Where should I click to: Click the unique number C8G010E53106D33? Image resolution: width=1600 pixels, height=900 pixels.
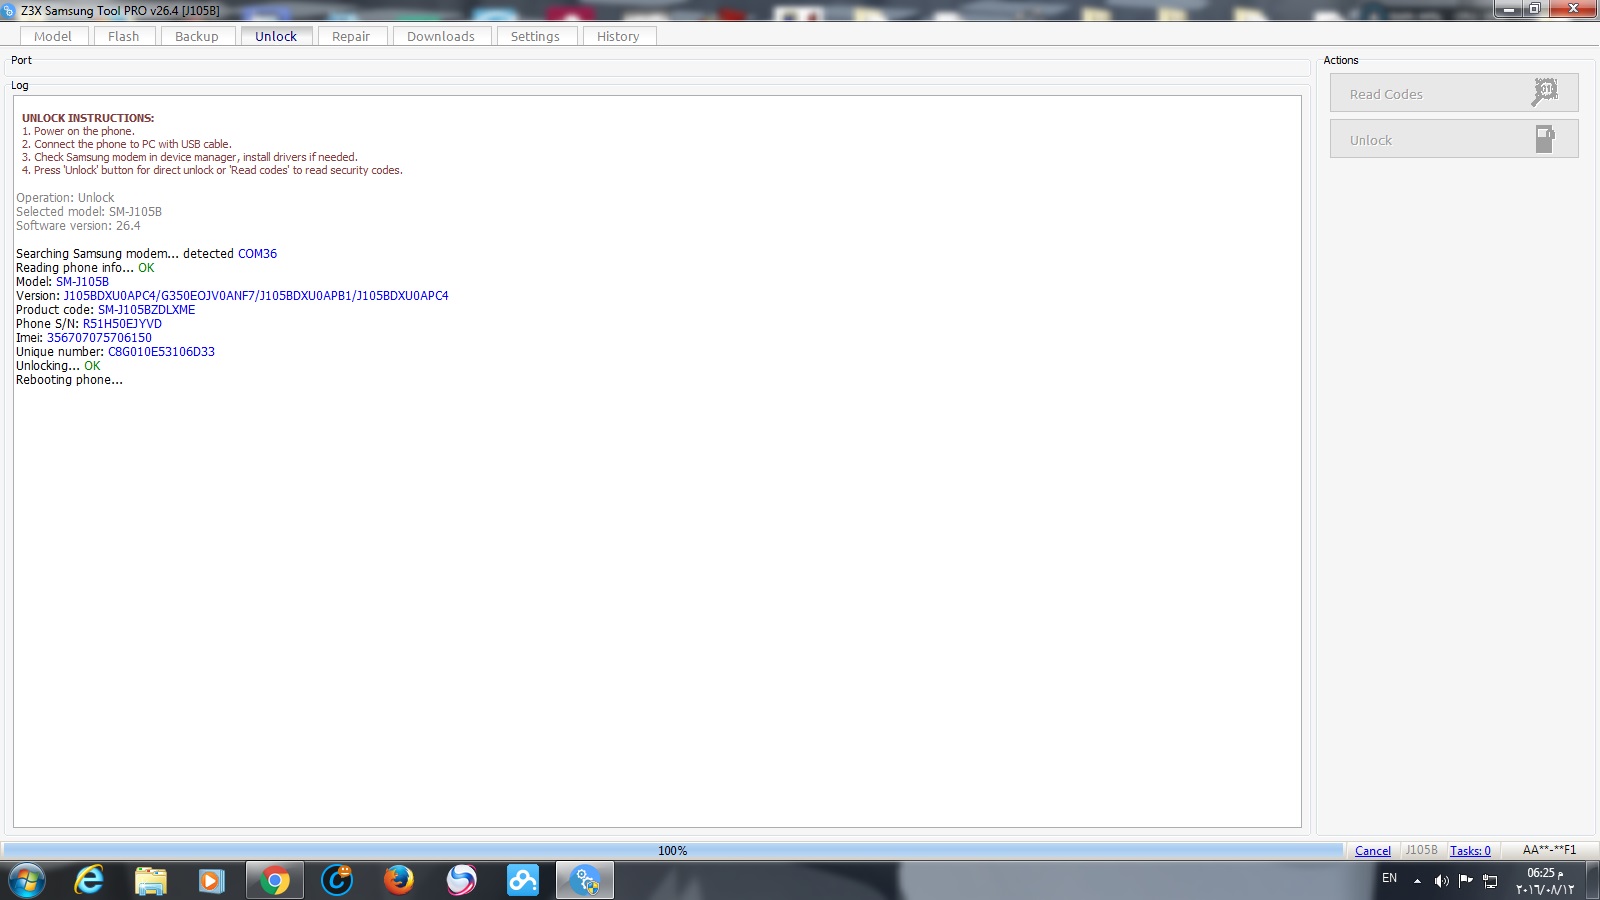pyautogui.click(x=161, y=352)
